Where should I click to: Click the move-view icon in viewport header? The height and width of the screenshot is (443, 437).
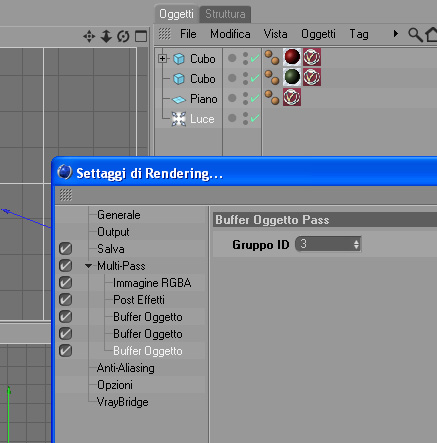89,36
